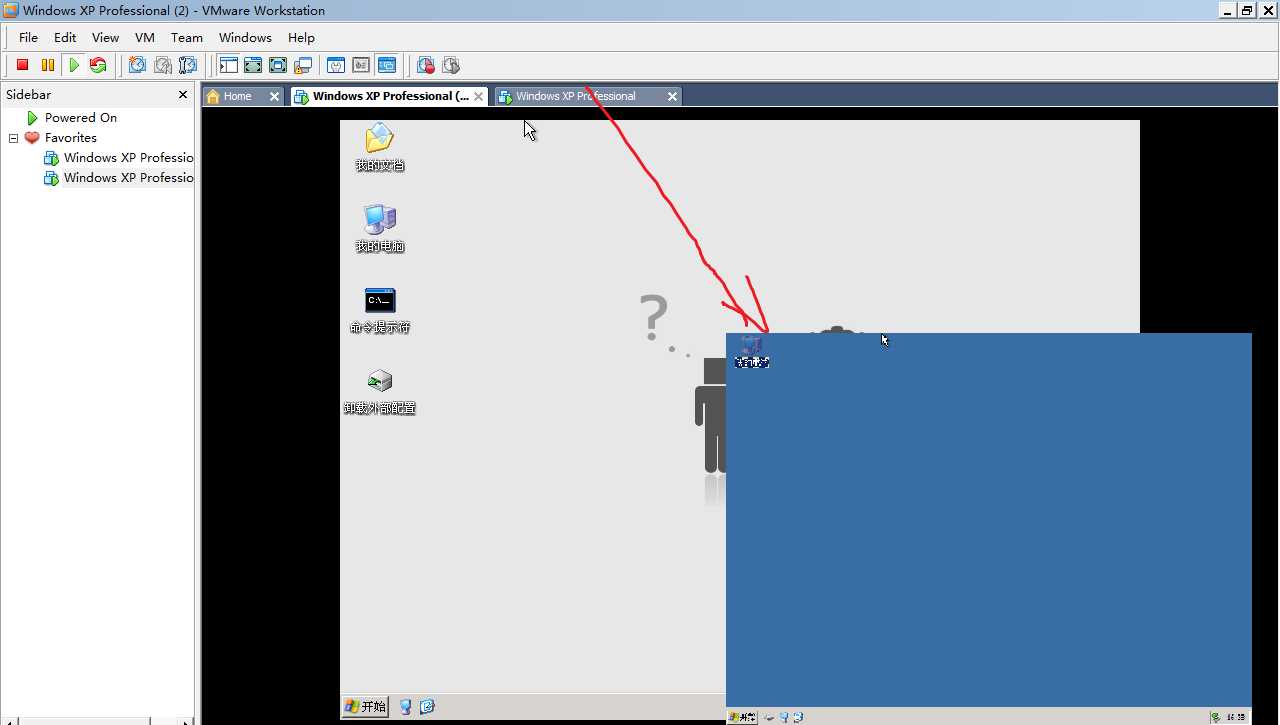Screen dimensions: 1280x725
Task: Click the green Power On play button
Action: pyautogui.click(x=73, y=65)
